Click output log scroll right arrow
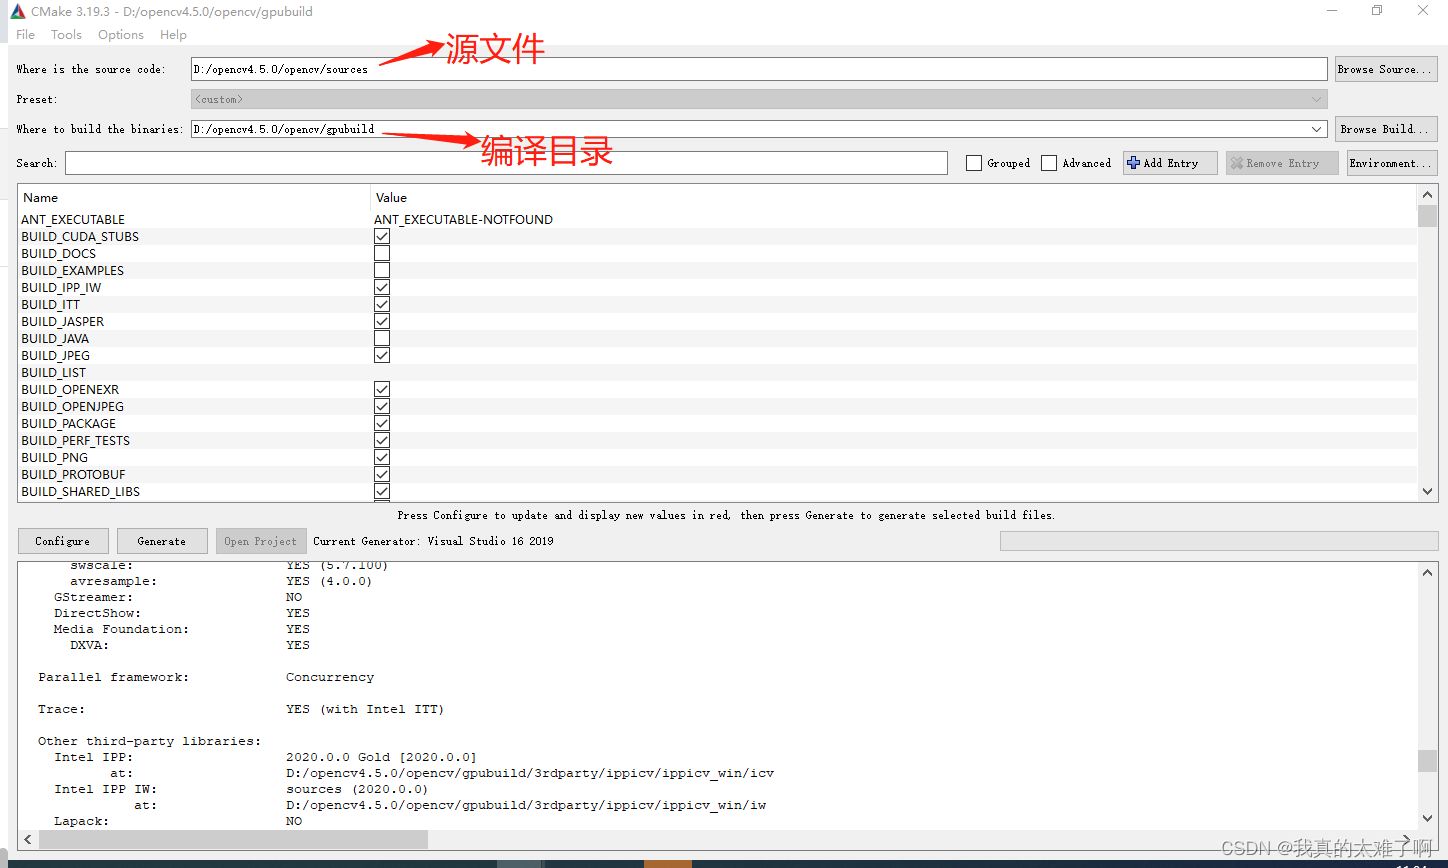Image resolution: width=1448 pixels, height=868 pixels. coord(1406,839)
